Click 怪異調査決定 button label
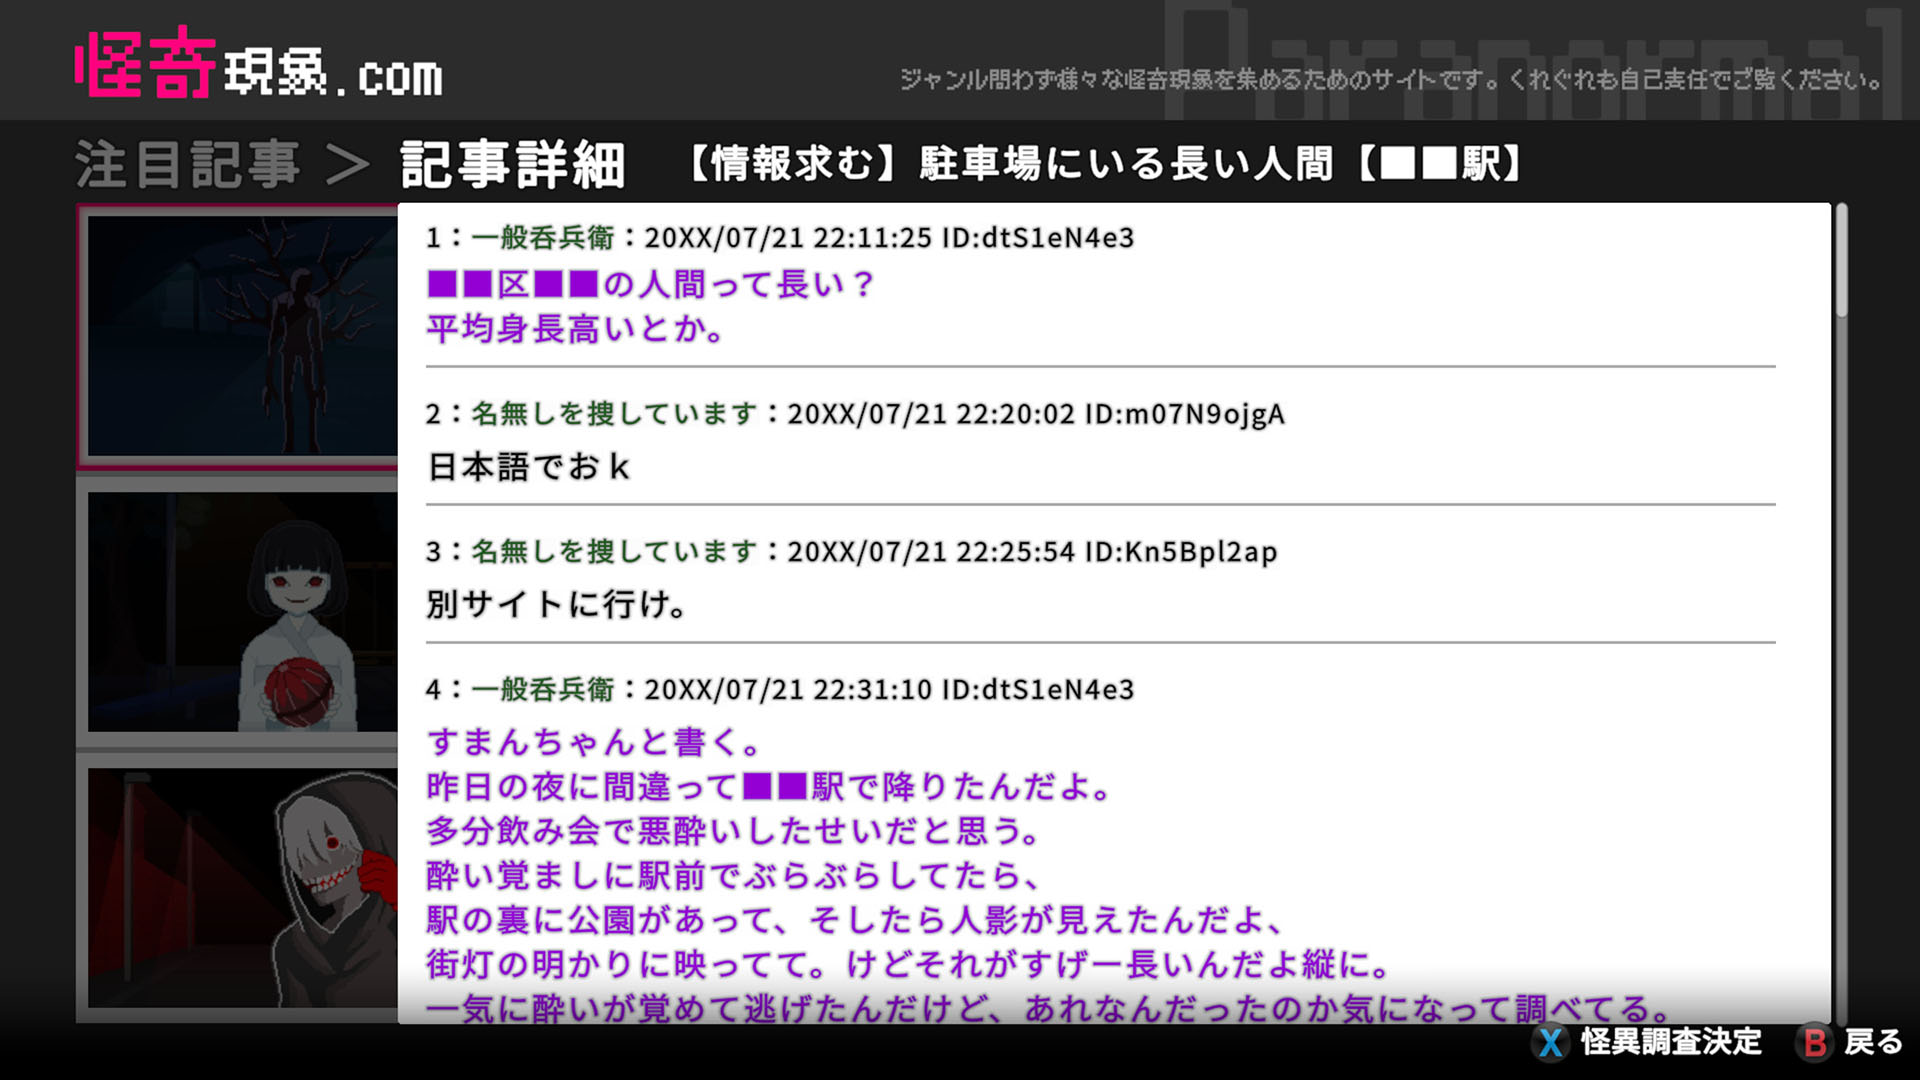Image resolution: width=1920 pixels, height=1080 pixels. coord(1670,1042)
